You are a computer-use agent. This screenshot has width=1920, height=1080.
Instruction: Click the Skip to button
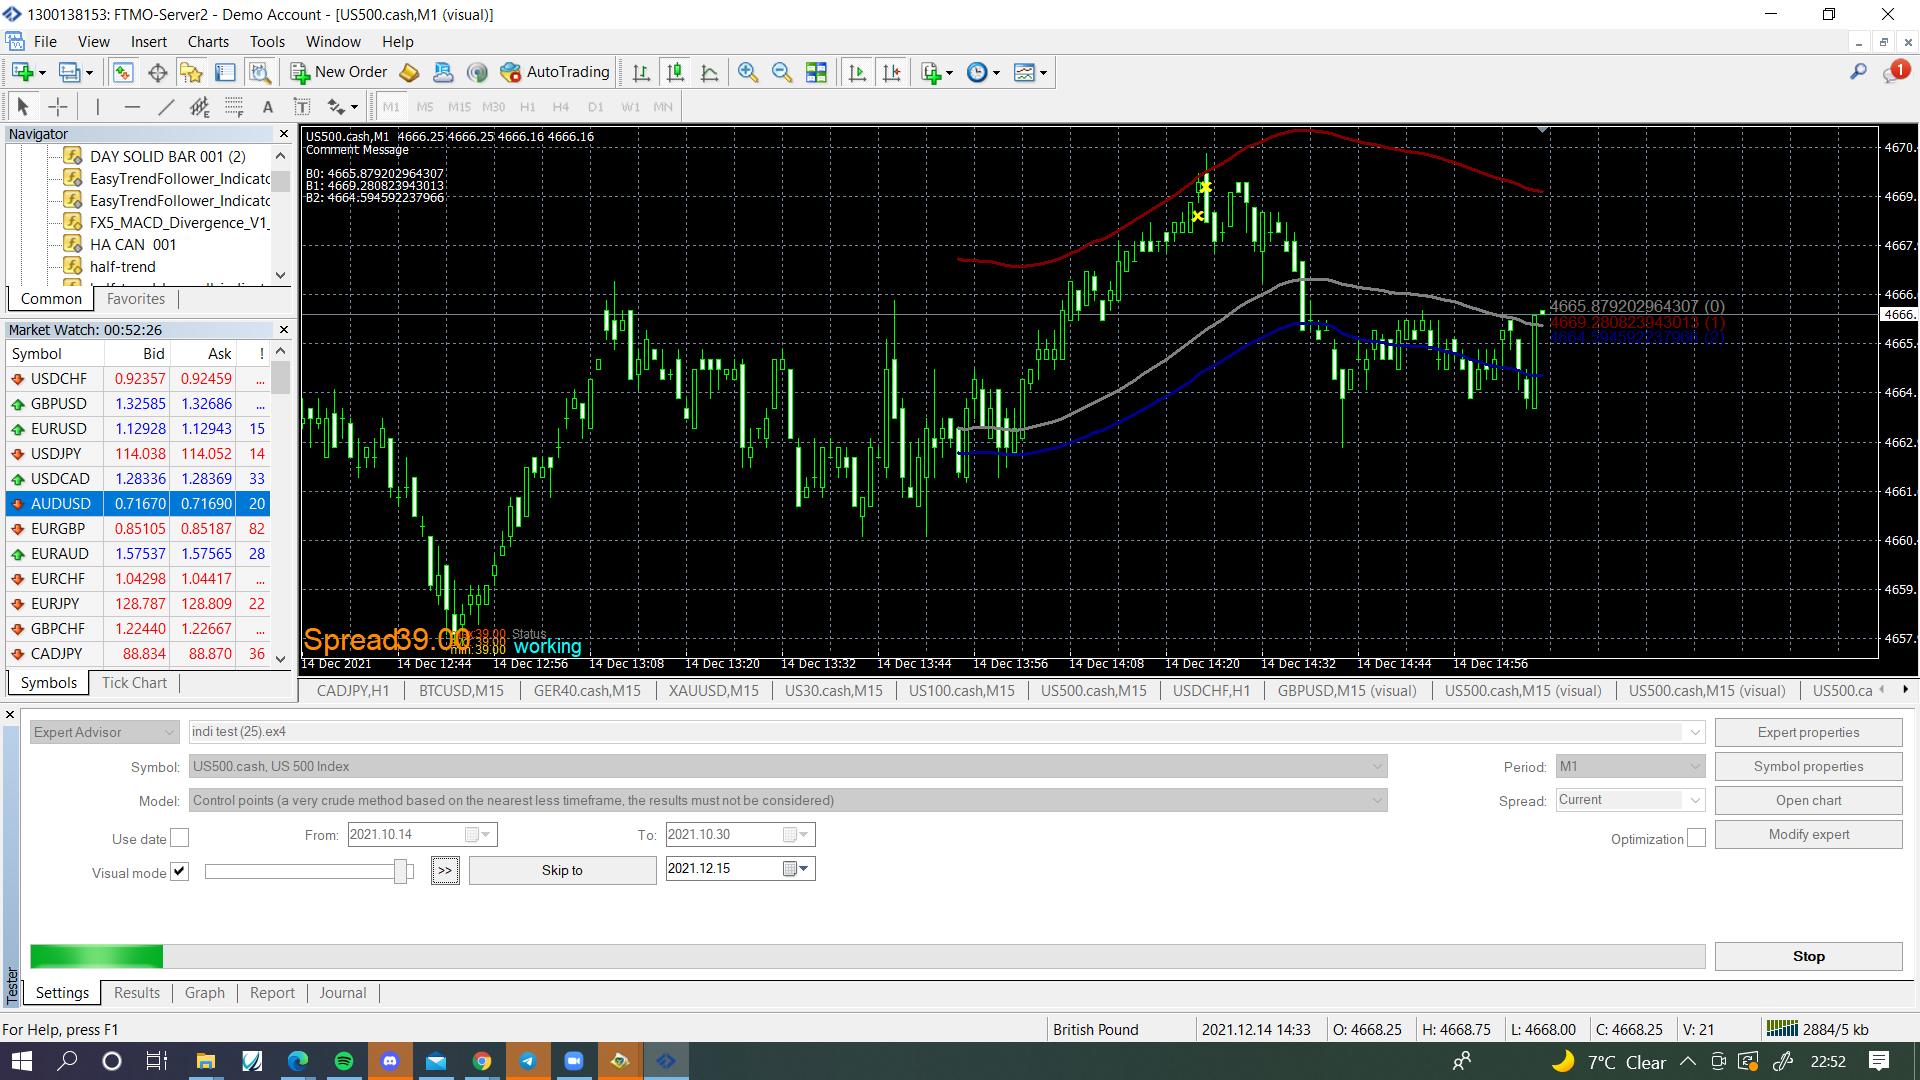(562, 870)
